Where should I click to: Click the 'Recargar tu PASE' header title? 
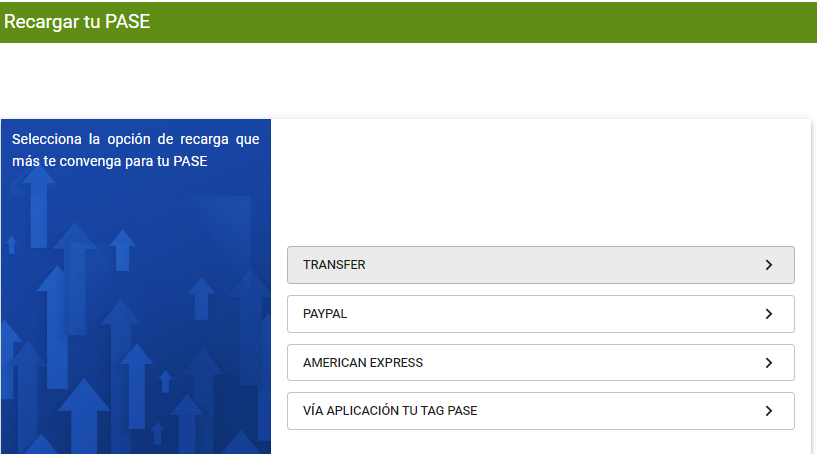click(77, 22)
